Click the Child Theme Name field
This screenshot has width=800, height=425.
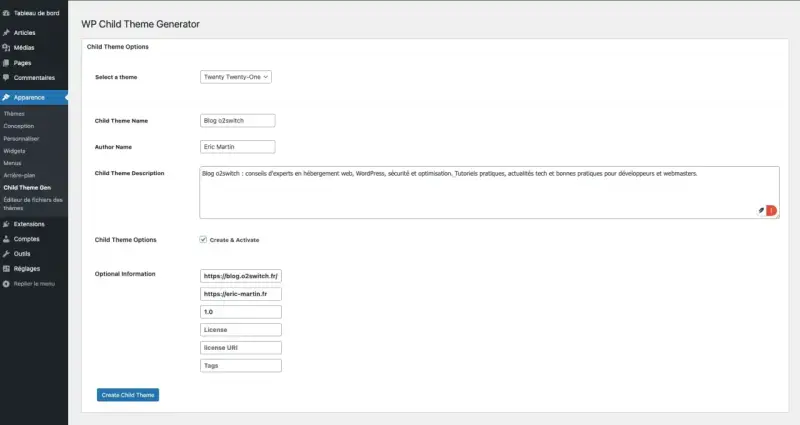[238, 120]
